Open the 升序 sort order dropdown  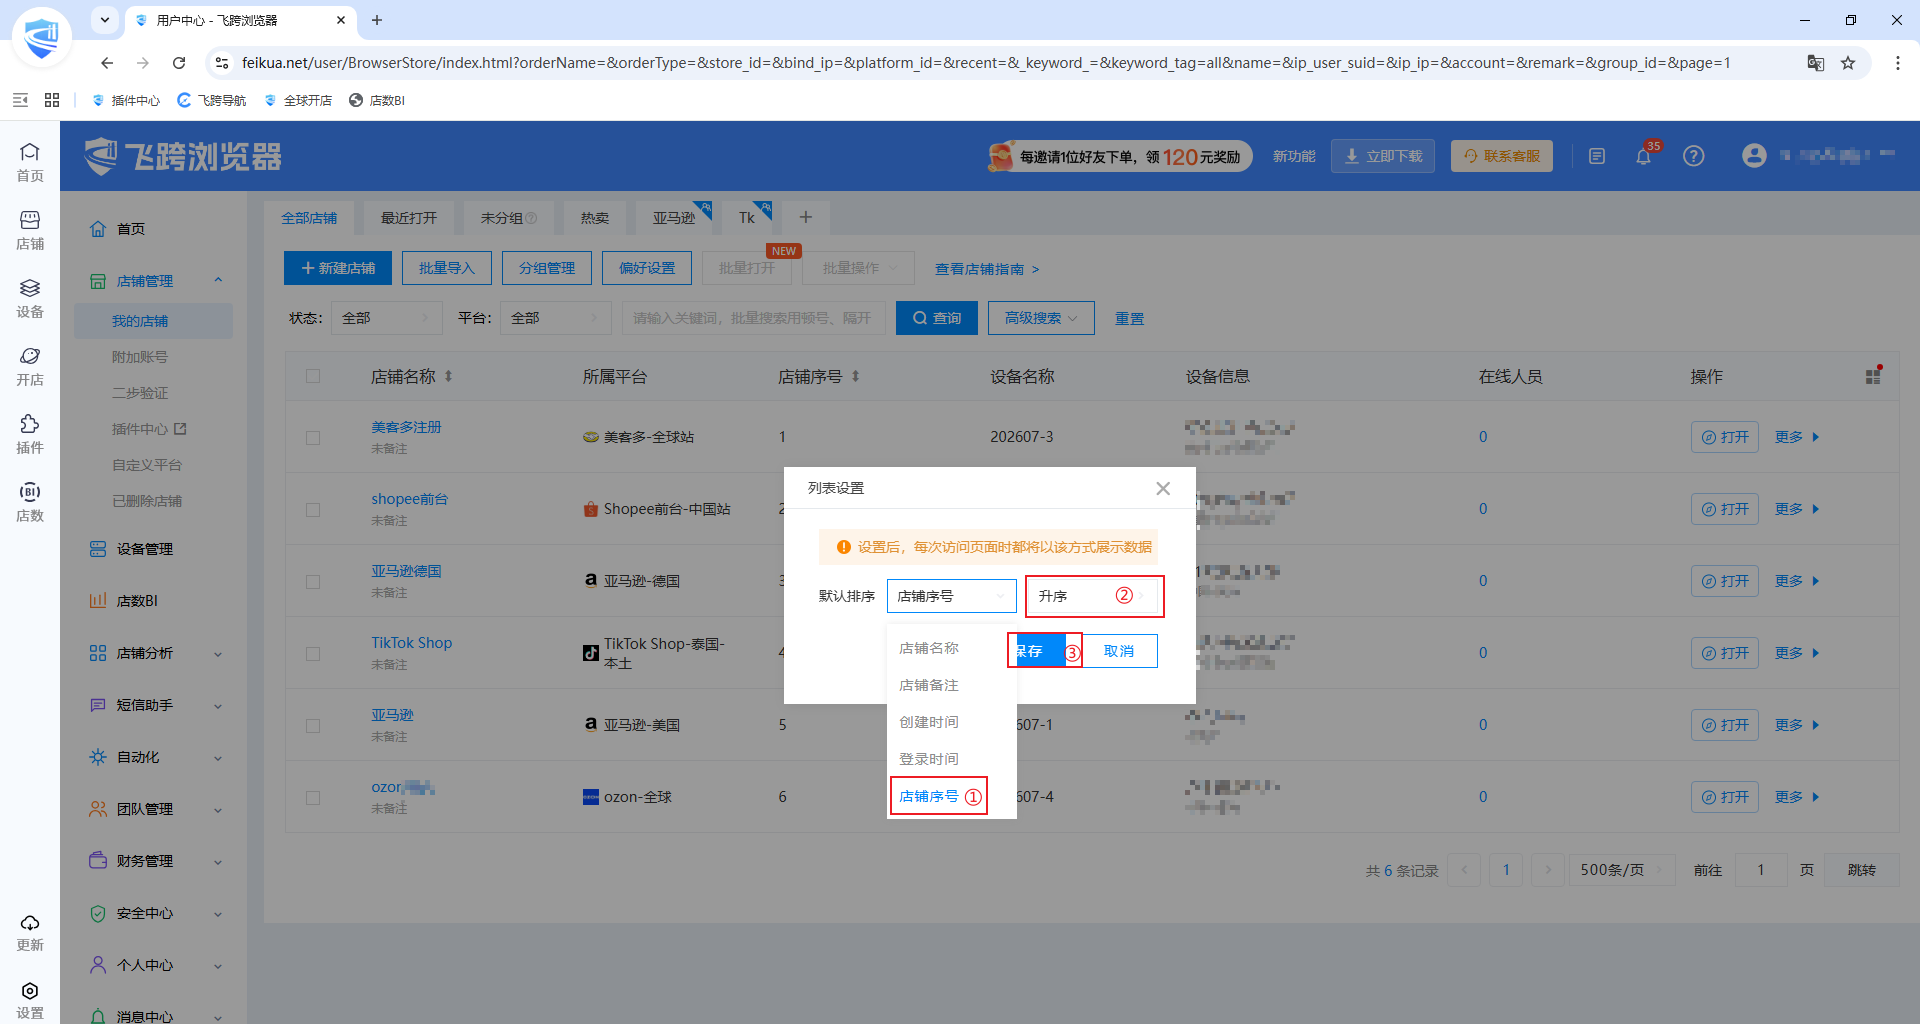tap(1094, 596)
